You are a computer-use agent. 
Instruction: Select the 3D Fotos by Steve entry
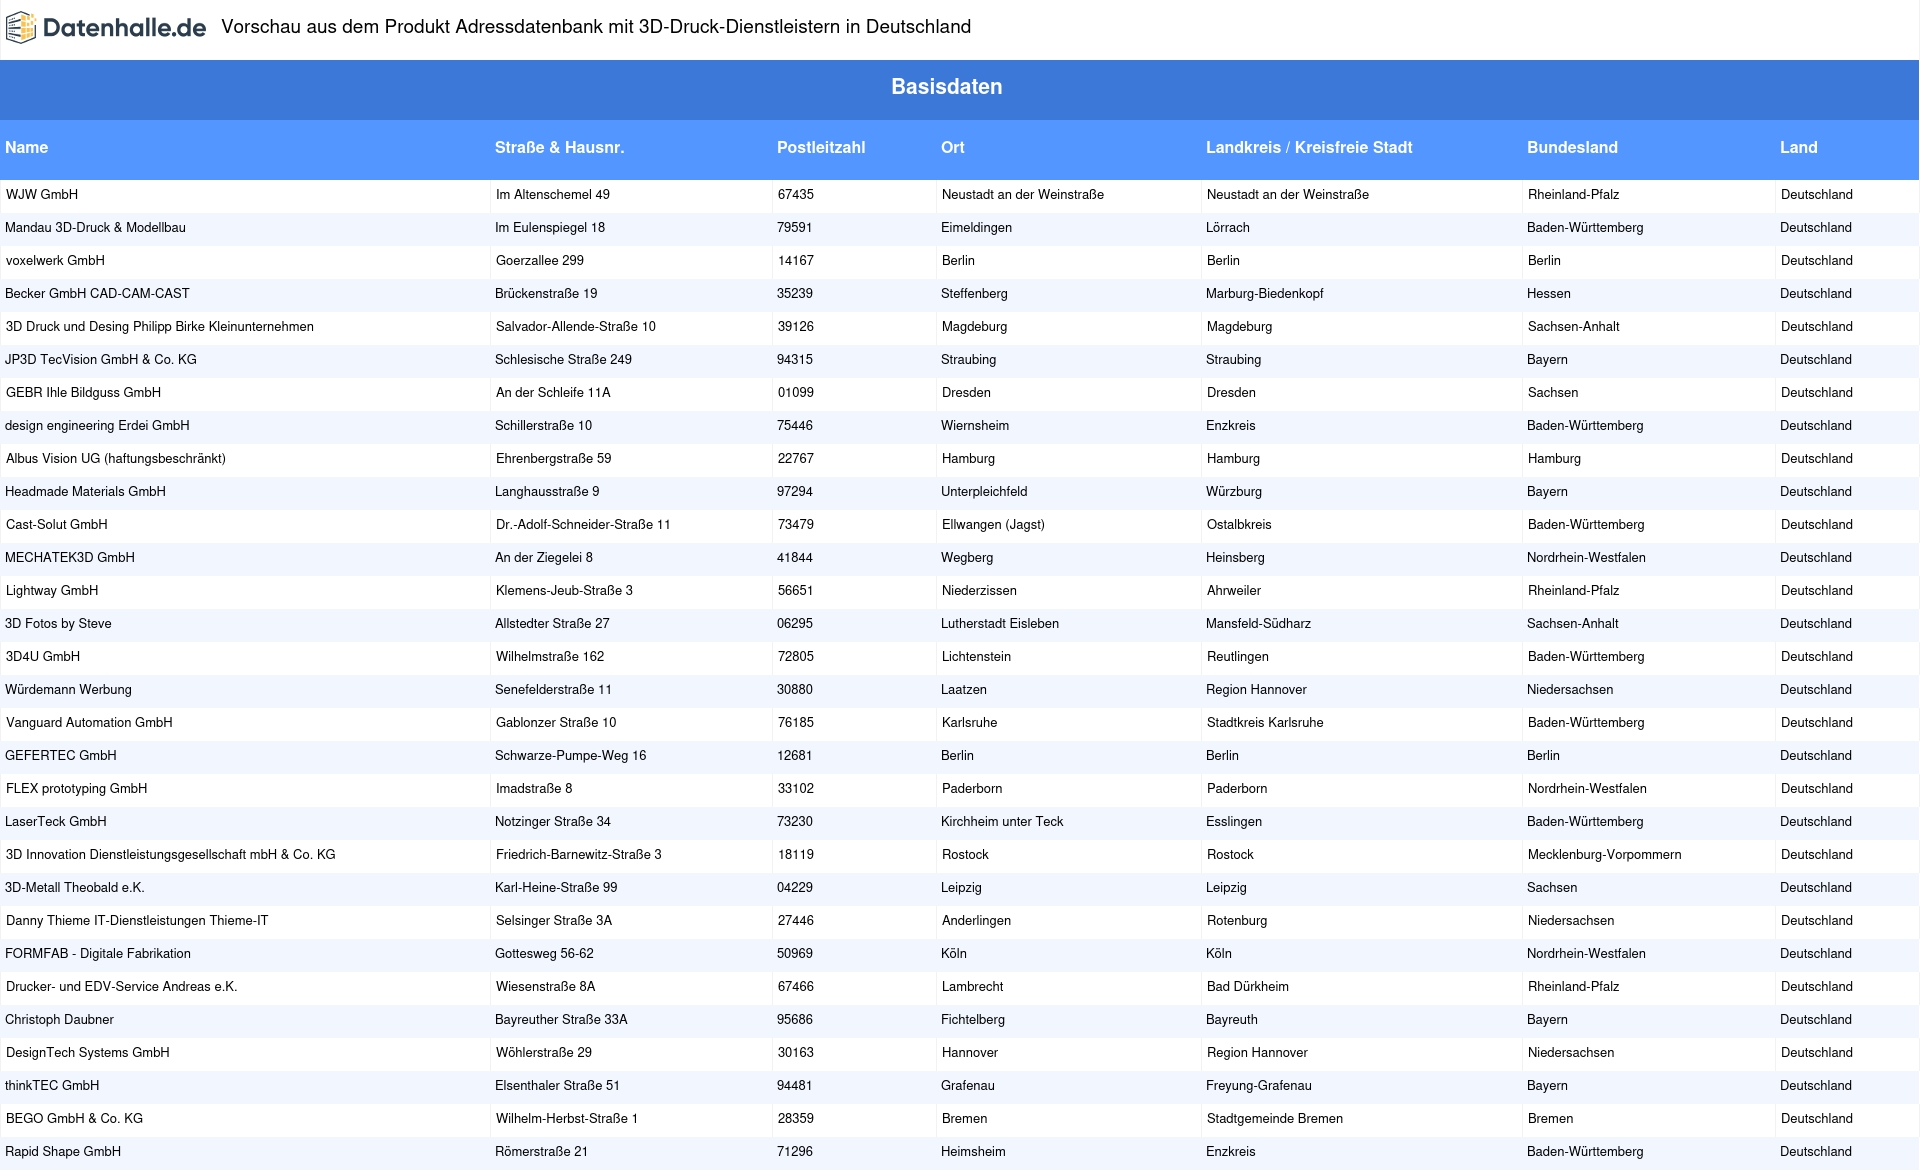58,623
